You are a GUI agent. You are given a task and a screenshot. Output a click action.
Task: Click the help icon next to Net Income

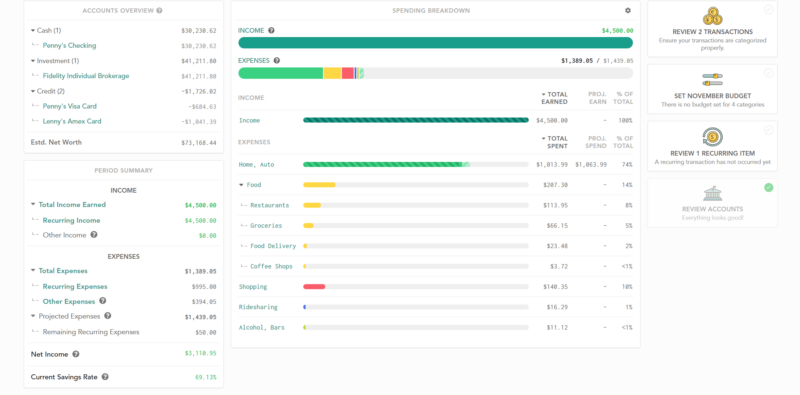pos(76,354)
